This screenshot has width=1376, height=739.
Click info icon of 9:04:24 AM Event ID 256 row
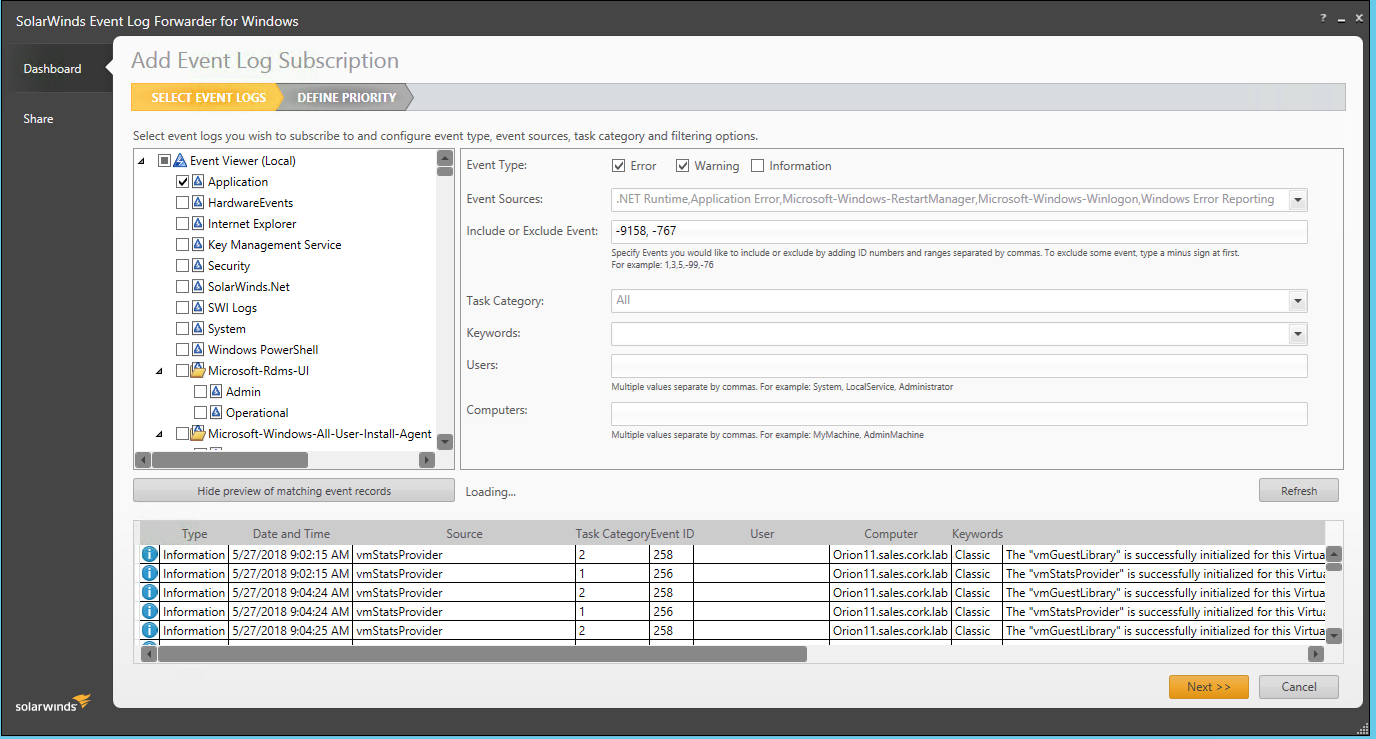(150, 611)
